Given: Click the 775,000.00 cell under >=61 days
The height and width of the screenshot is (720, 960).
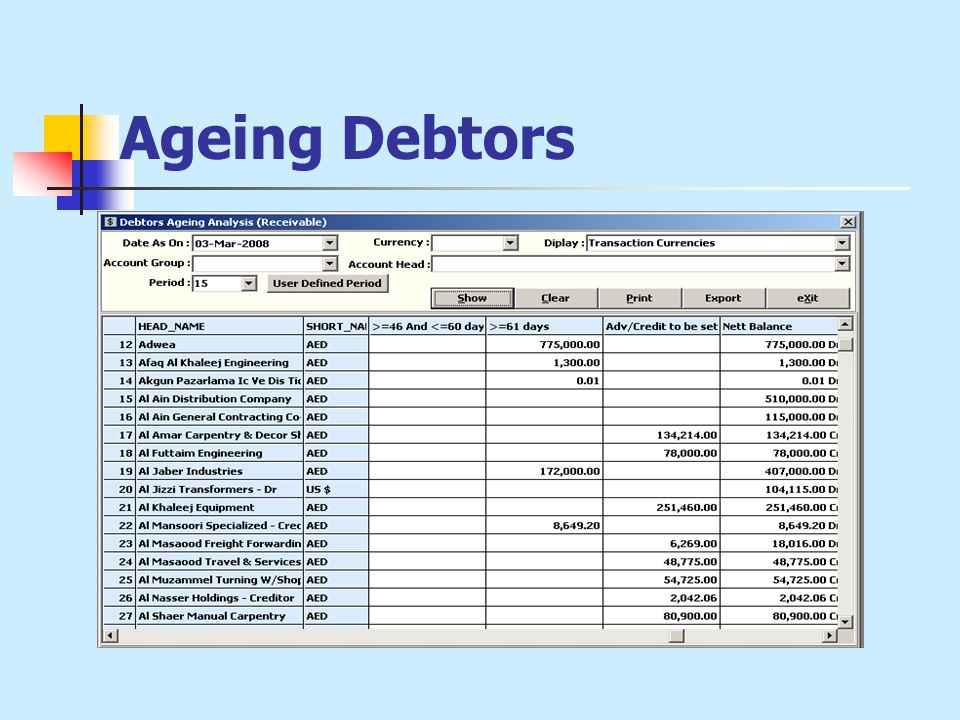Looking at the screenshot, I should pyautogui.click(x=544, y=345).
